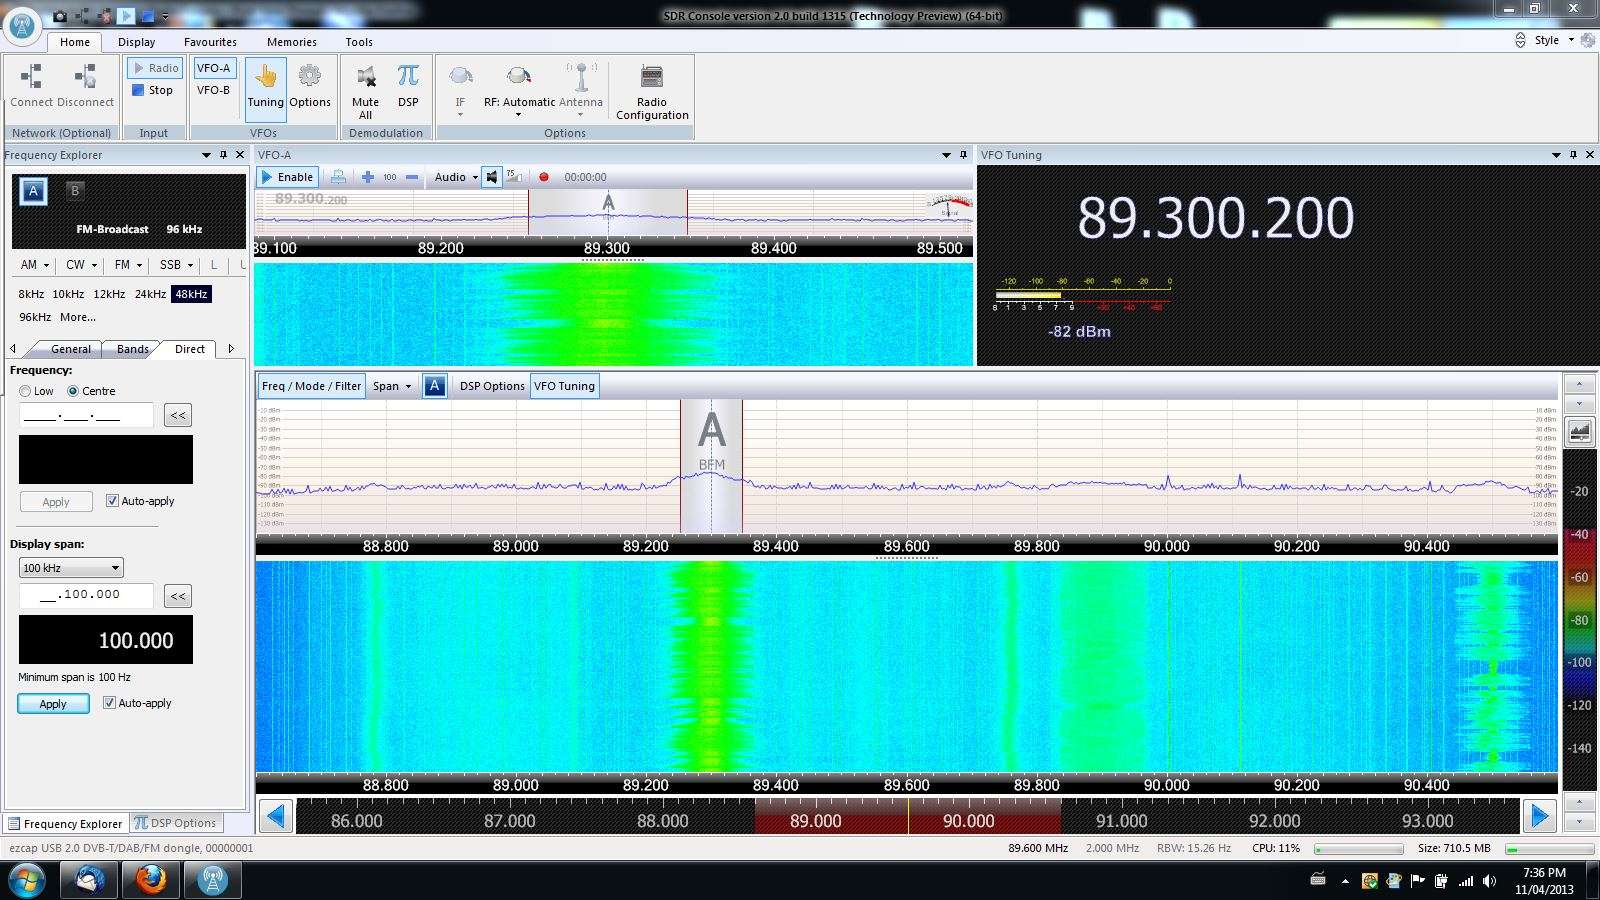Open the Favourites ribbon tab

(x=210, y=42)
